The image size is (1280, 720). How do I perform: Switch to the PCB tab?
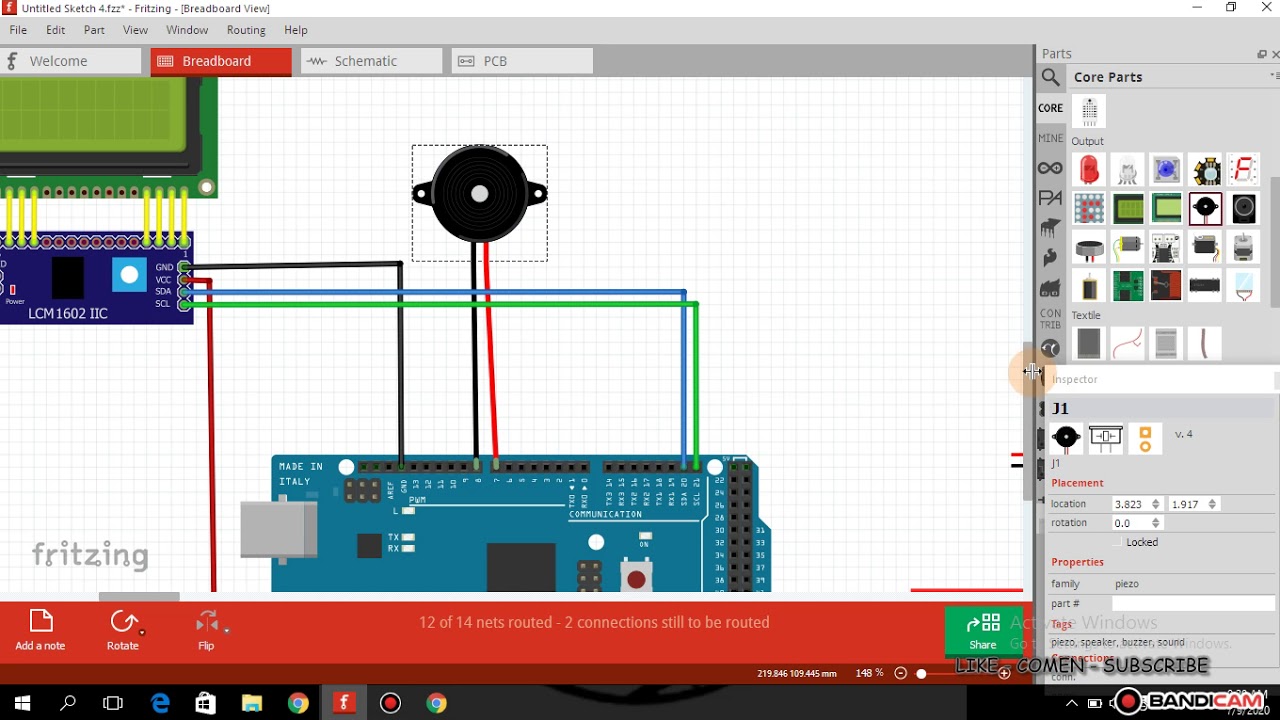coord(522,61)
